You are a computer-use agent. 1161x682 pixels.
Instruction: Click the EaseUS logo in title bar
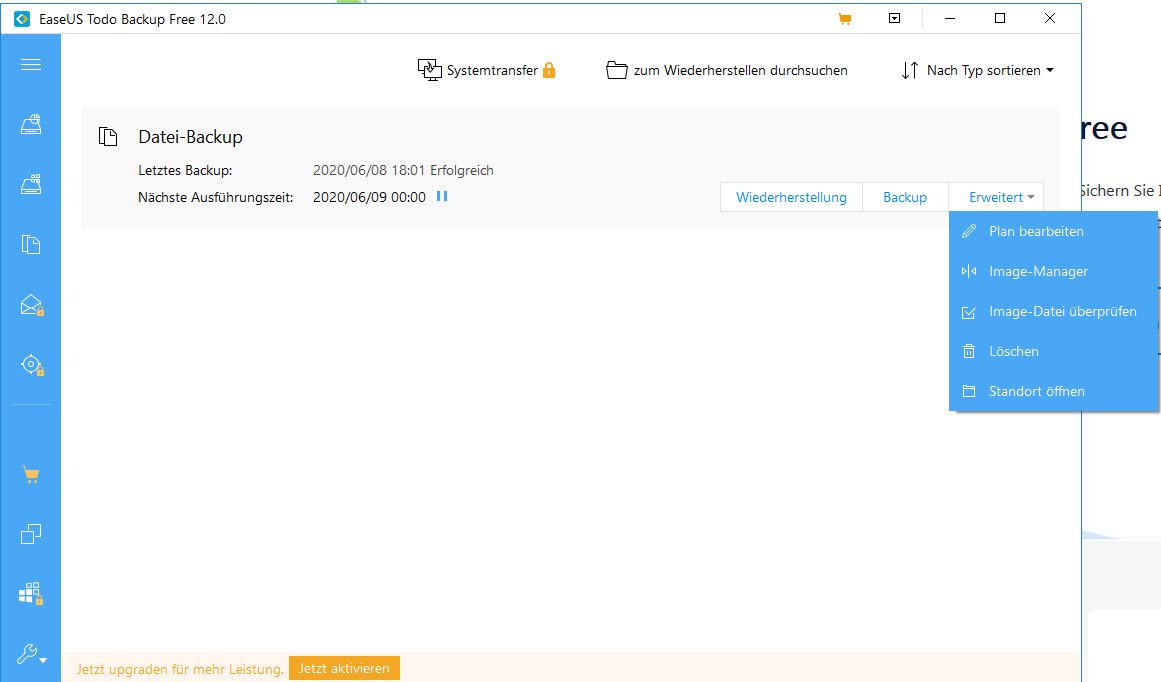click(21, 19)
